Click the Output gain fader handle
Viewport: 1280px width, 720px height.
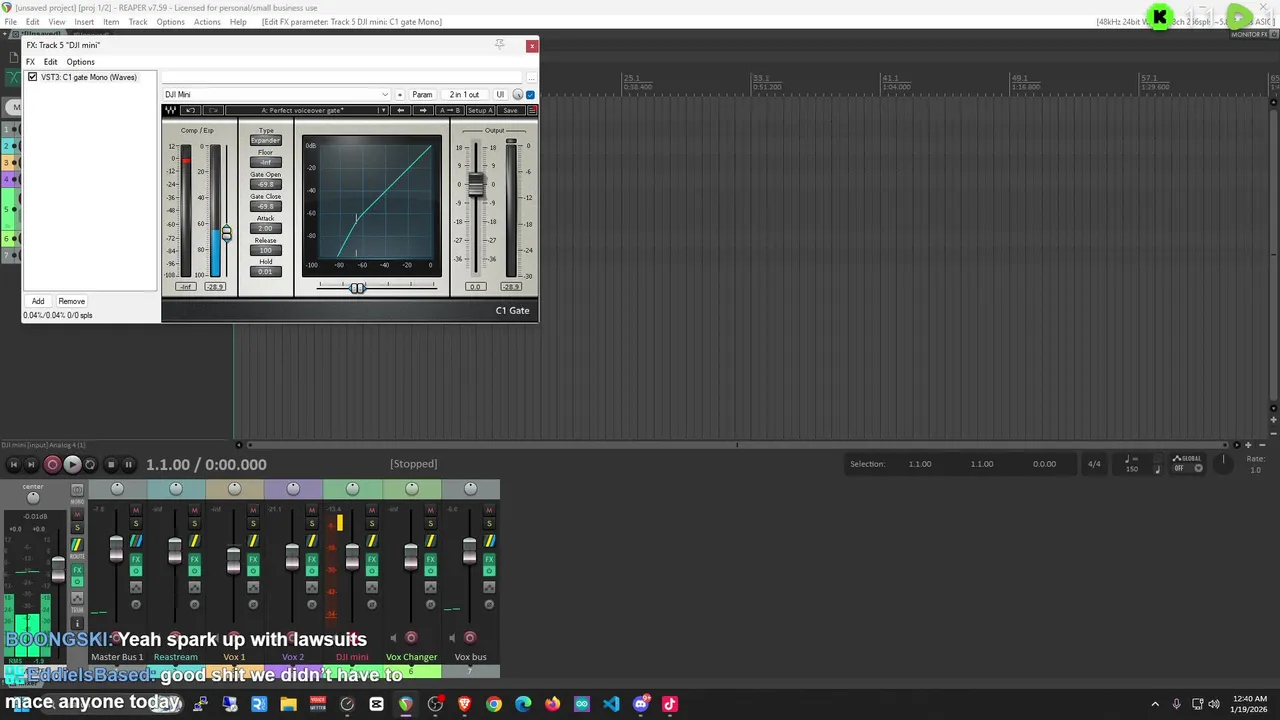click(x=476, y=185)
